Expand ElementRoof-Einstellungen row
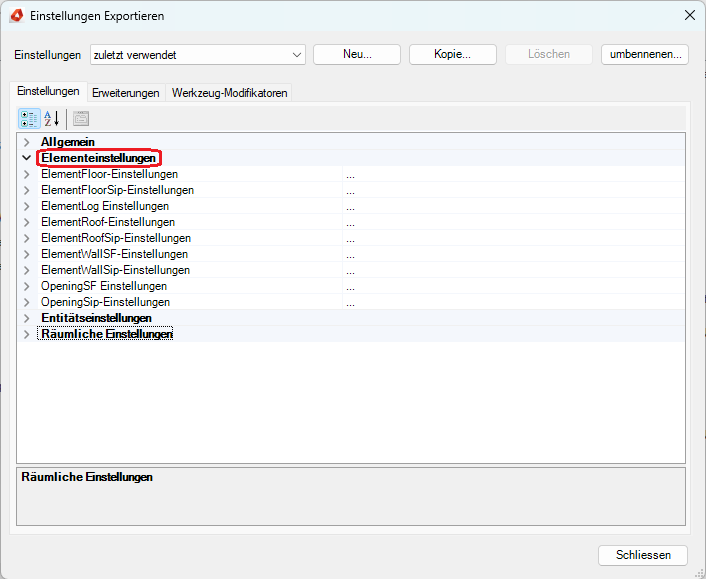The height and width of the screenshot is (579, 706). point(27,222)
